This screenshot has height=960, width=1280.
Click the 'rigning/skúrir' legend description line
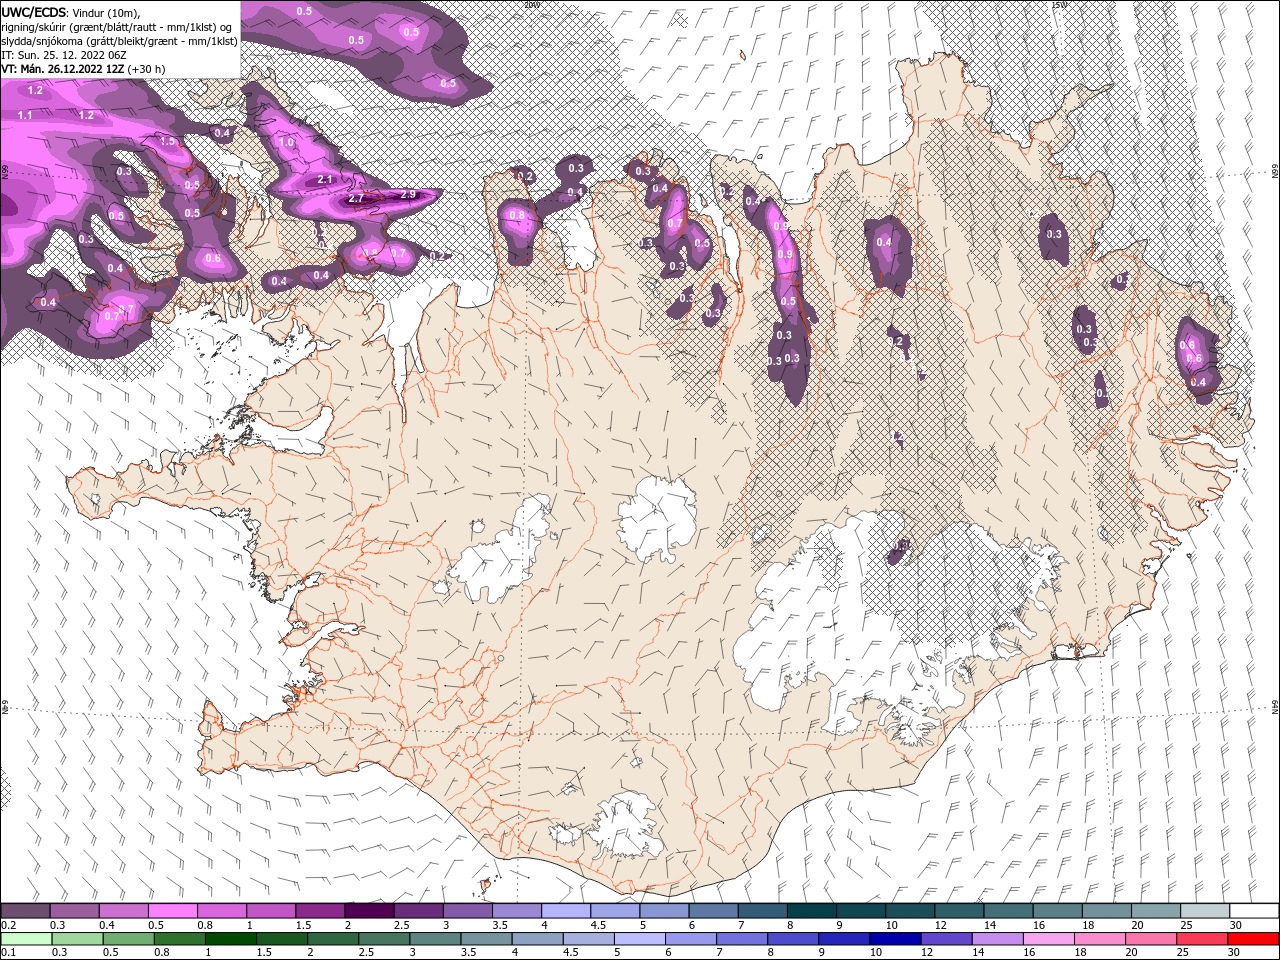(116, 26)
